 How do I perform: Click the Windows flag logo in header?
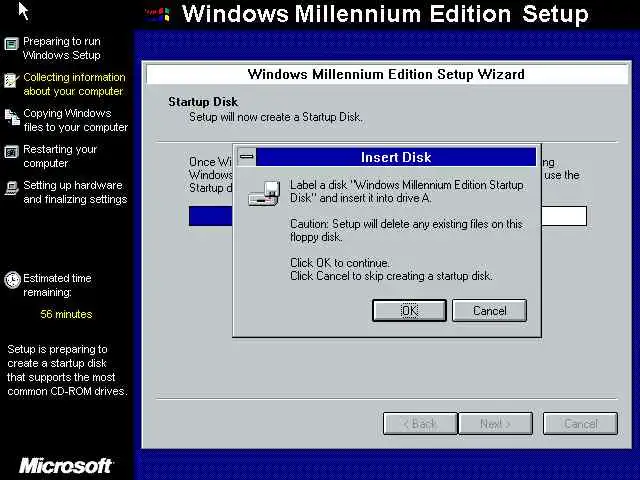pyautogui.click(x=158, y=14)
